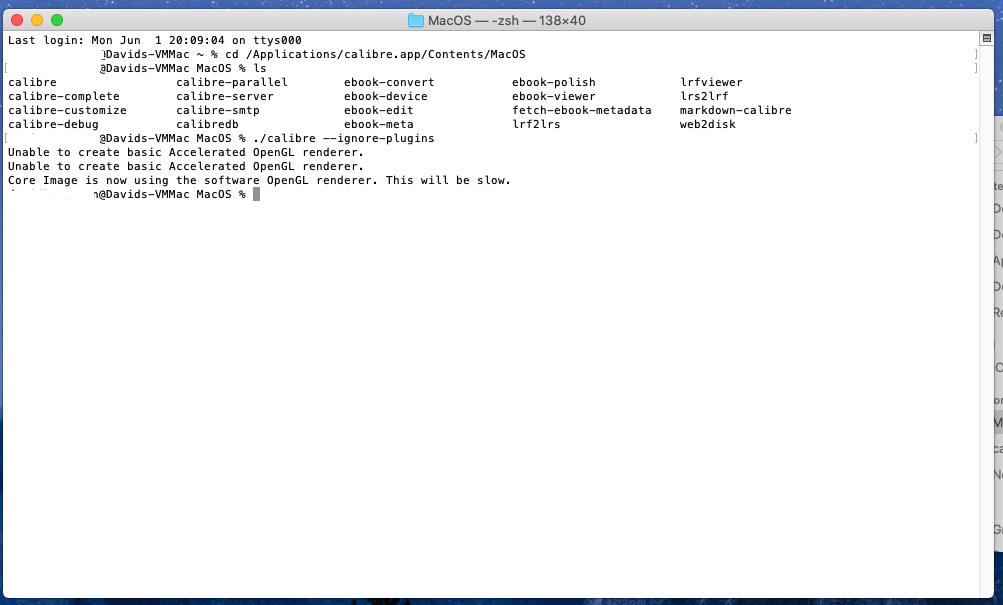Click 'lrfviewer' in the listing
The width and height of the screenshot is (1003, 605).
[x=711, y=82]
